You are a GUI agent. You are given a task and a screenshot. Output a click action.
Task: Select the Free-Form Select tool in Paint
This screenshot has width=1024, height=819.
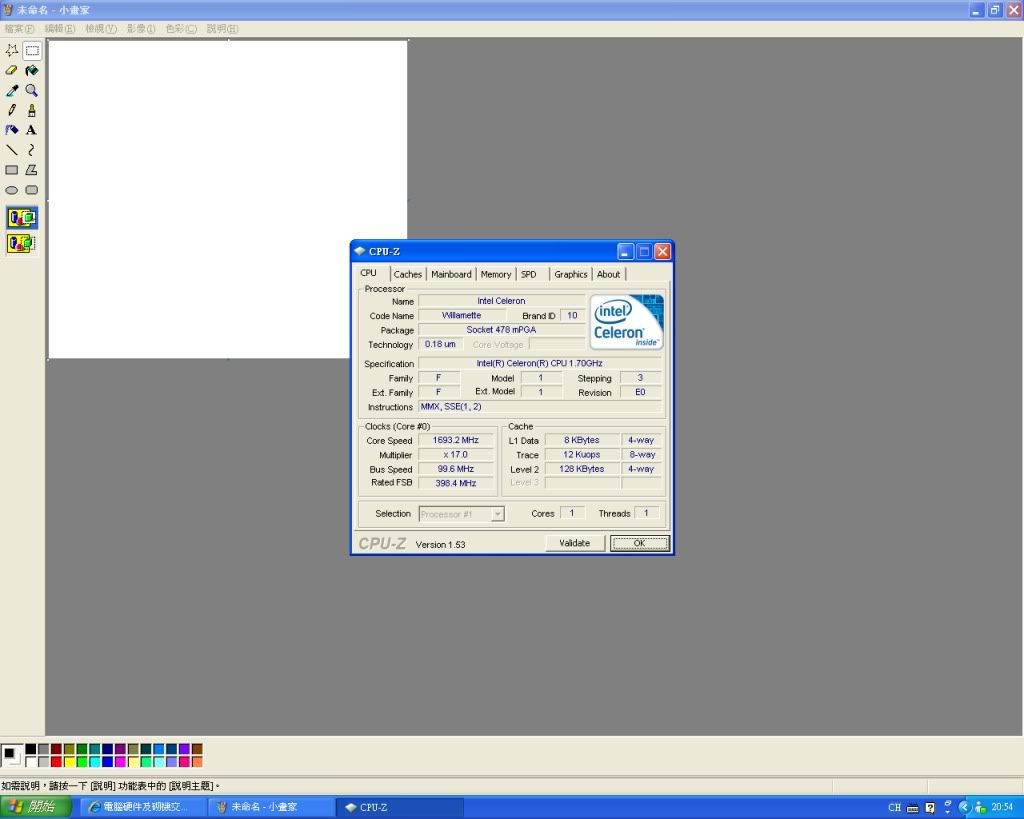[x=12, y=50]
